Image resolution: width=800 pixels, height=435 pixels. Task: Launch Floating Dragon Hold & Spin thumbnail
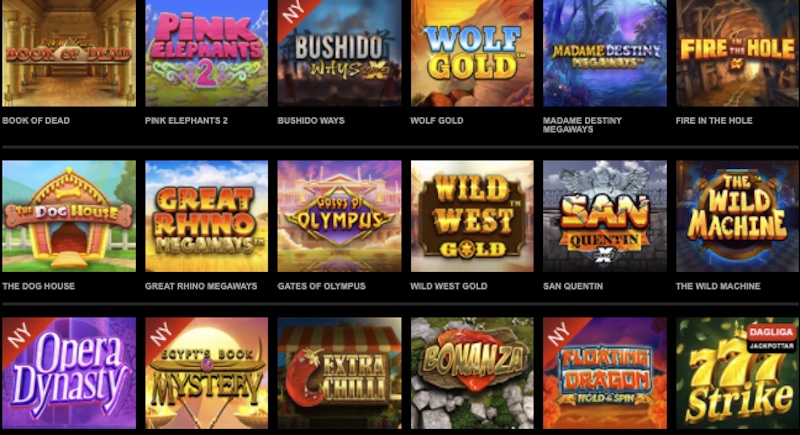coord(605,373)
